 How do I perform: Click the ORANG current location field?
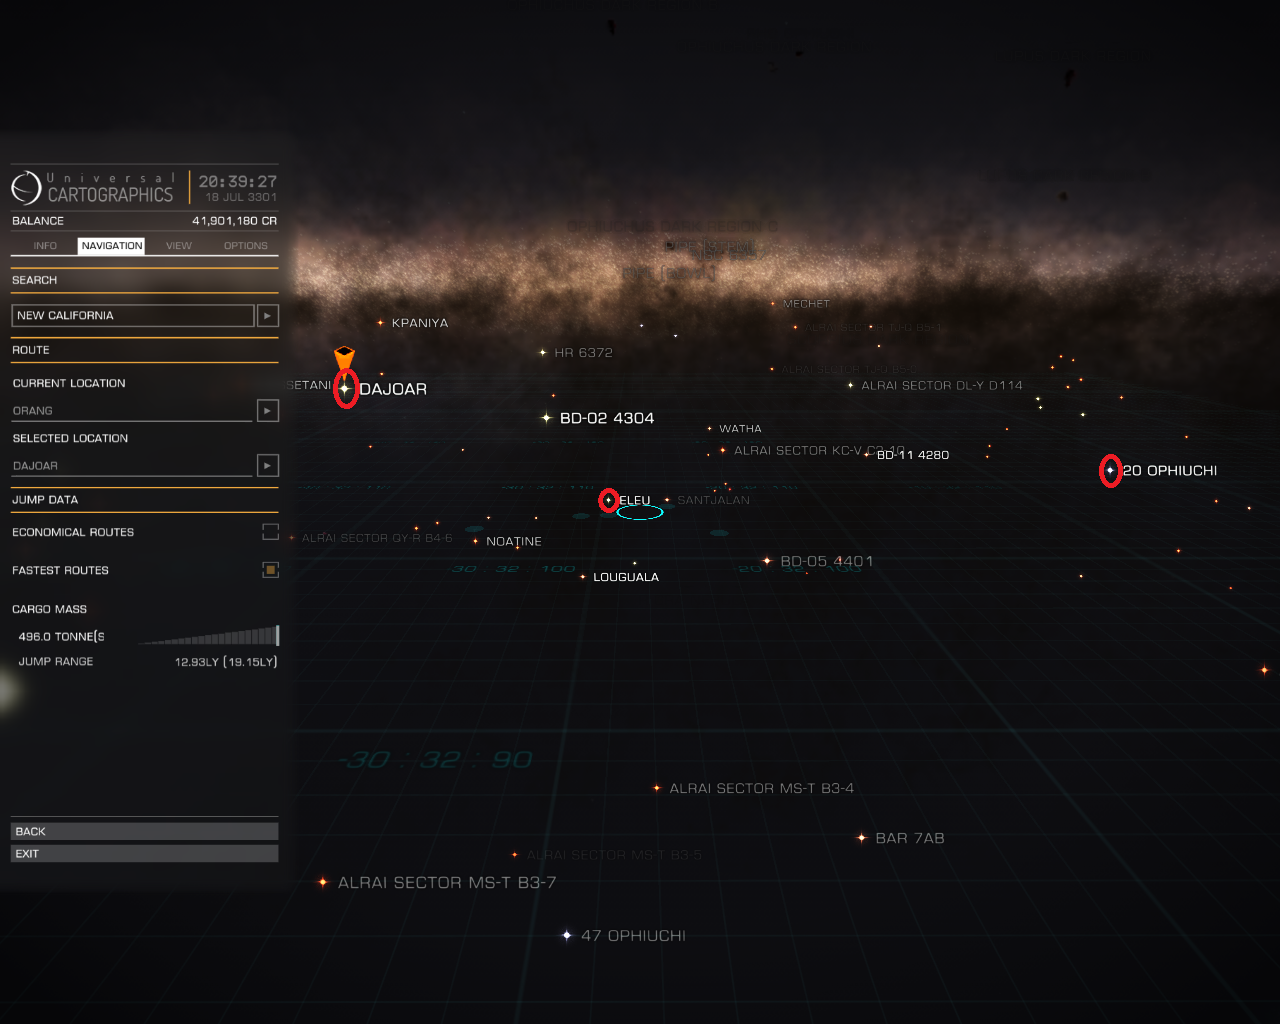coord(133,411)
